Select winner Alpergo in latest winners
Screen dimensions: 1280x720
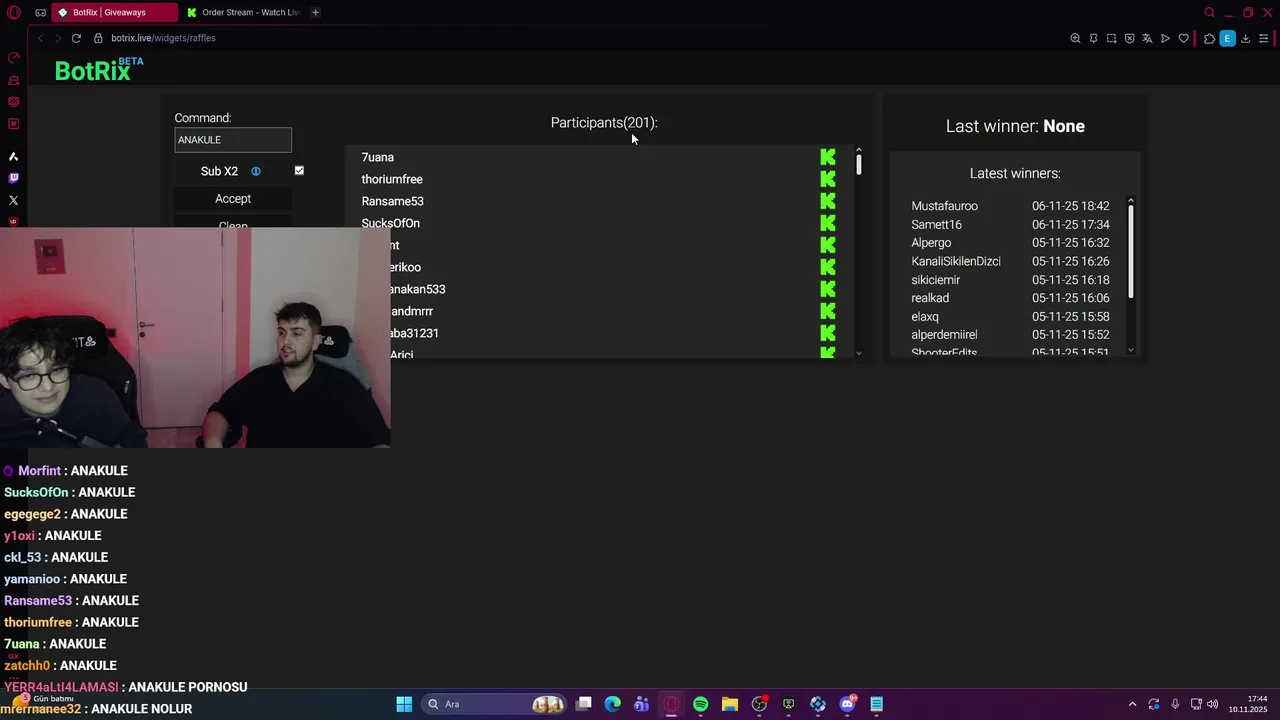tap(931, 243)
